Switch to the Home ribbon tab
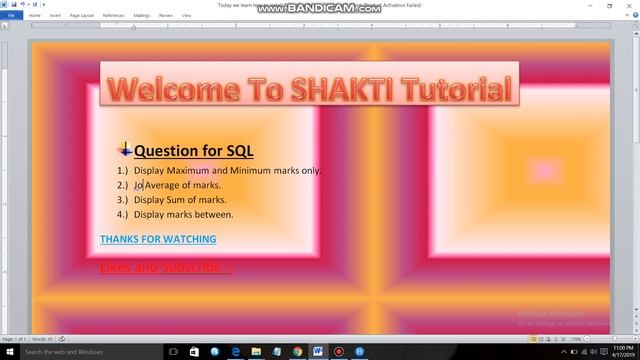Viewport: 640px width, 360px height. [x=35, y=16]
